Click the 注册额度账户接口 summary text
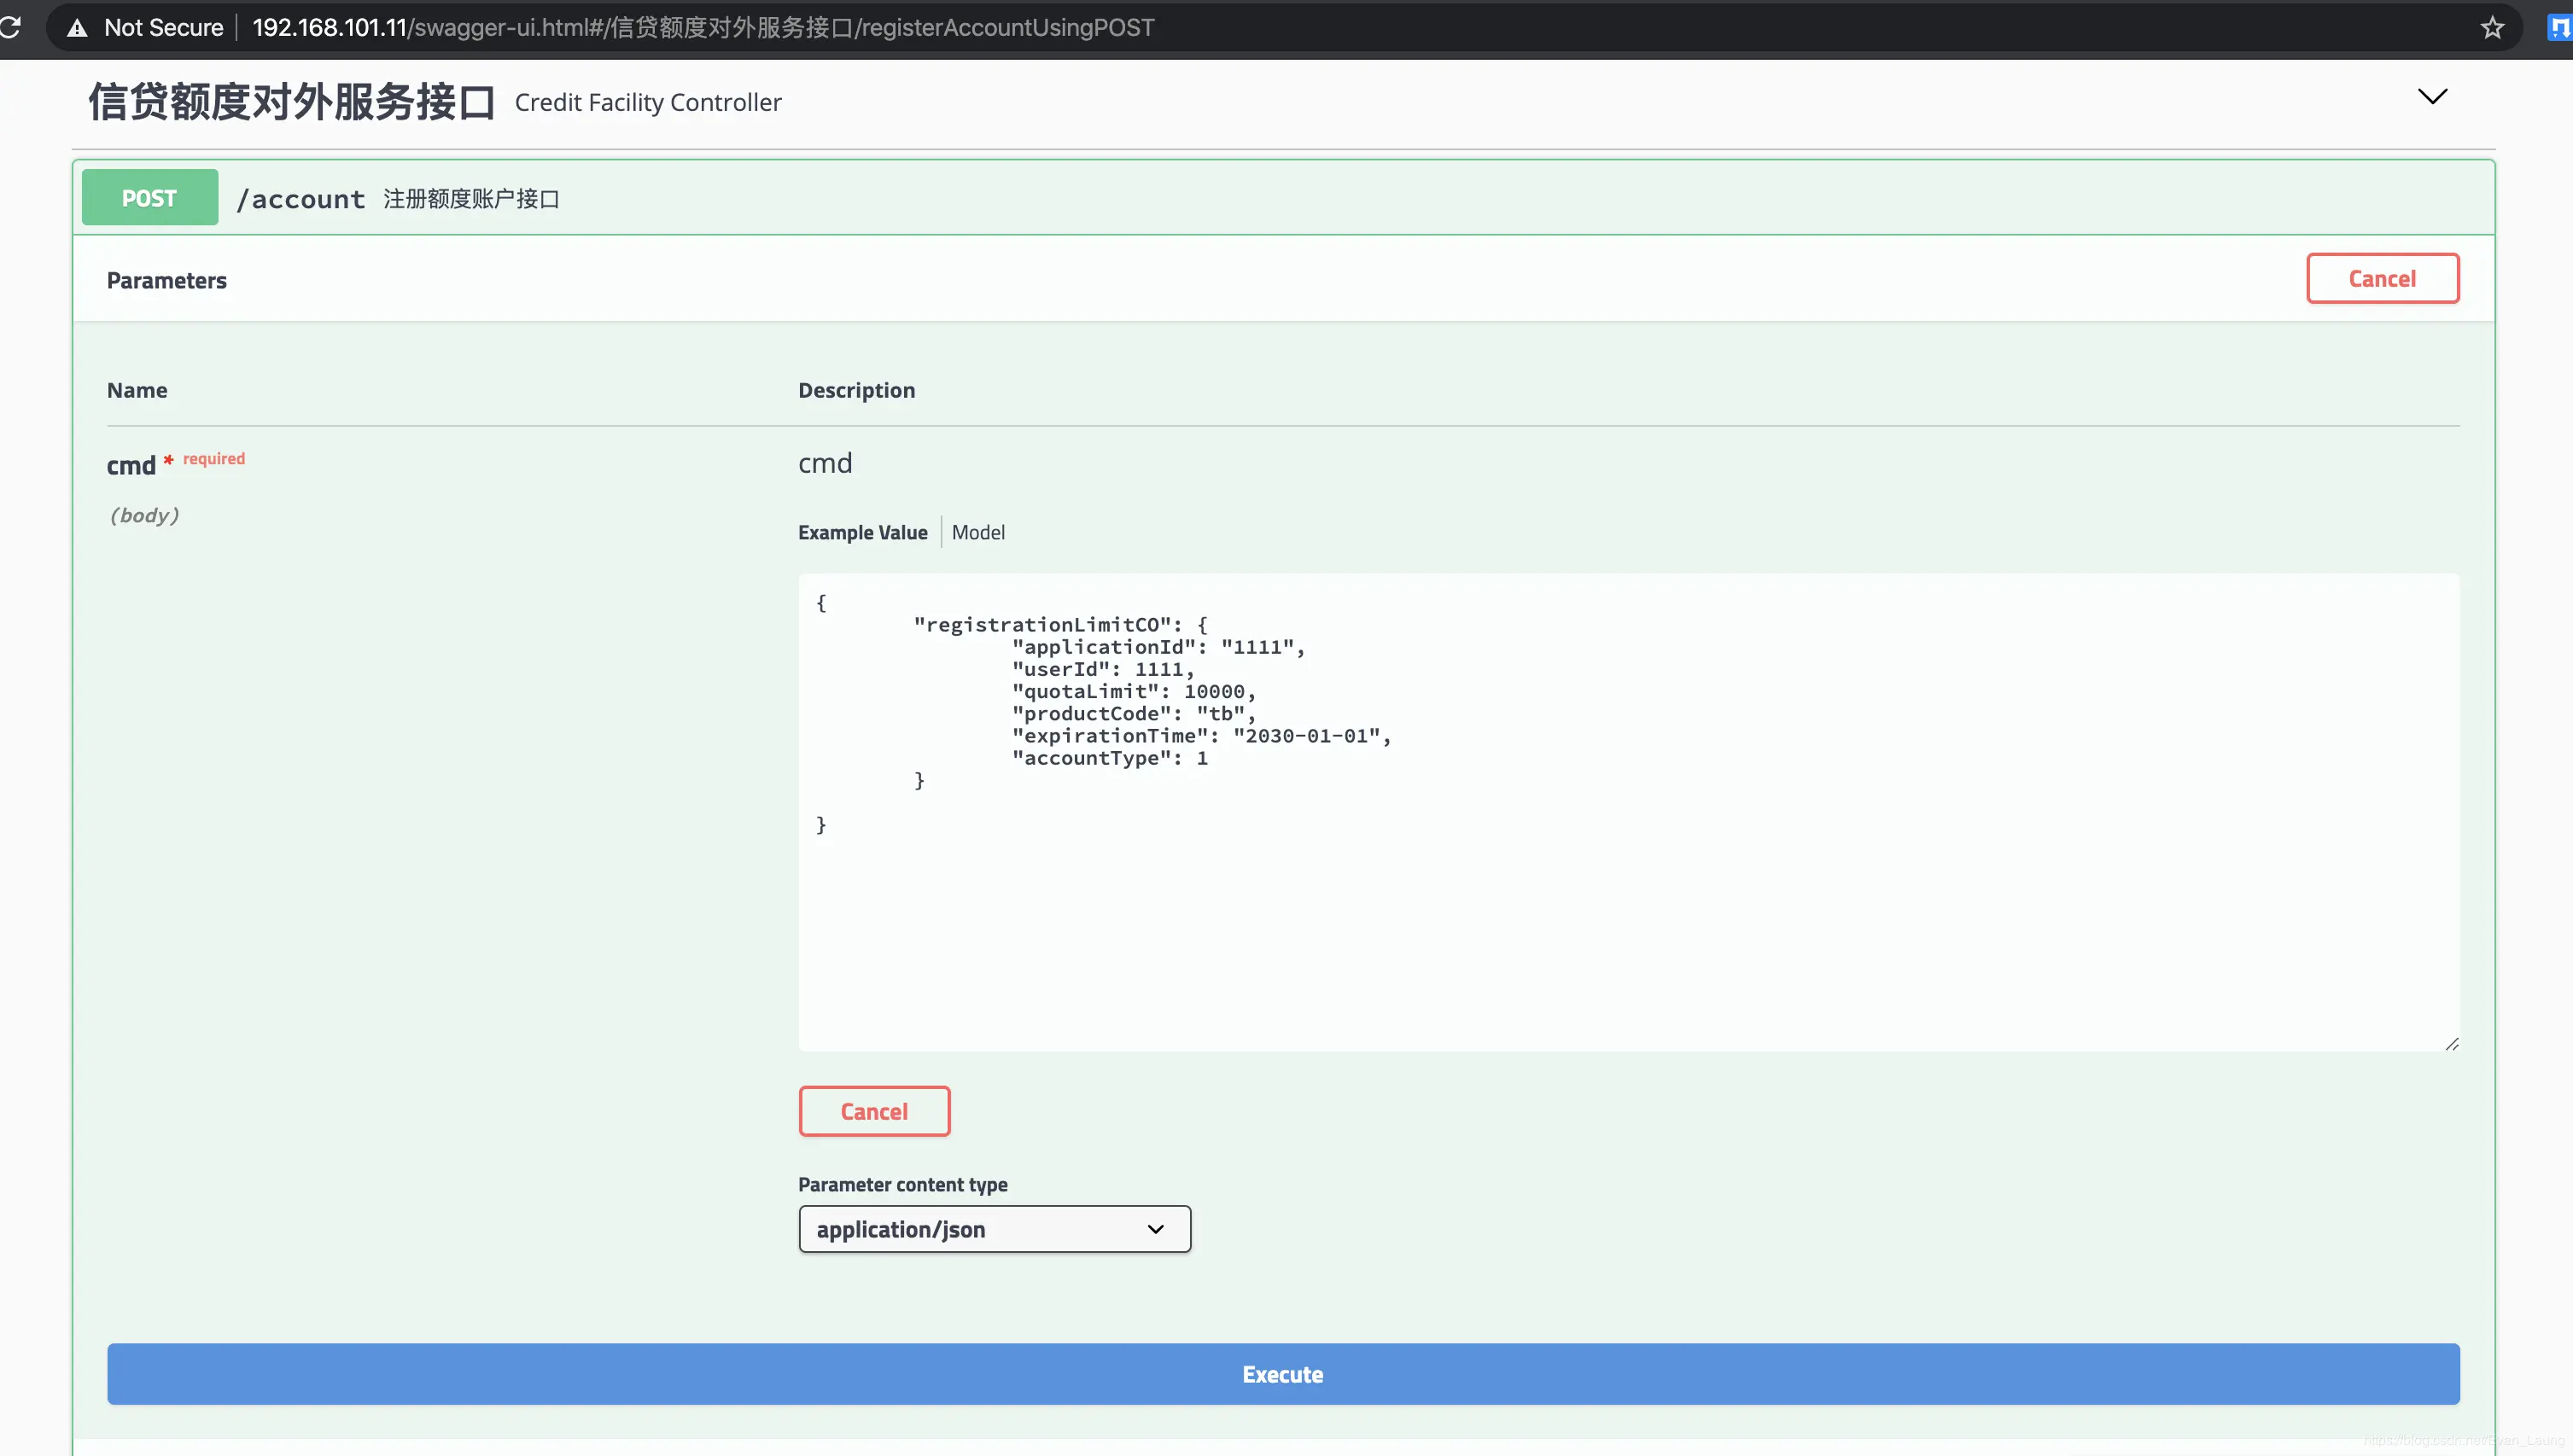The height and width of the screenshot is (1456, 2573). click(x=471, y=199)
